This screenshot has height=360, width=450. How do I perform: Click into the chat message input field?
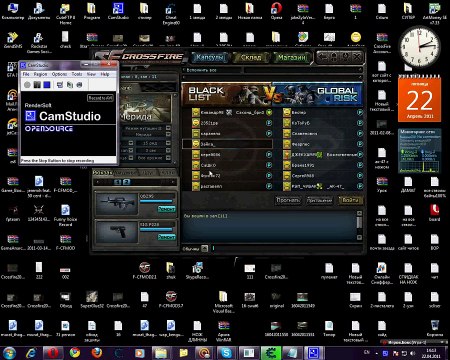(287, 248)
